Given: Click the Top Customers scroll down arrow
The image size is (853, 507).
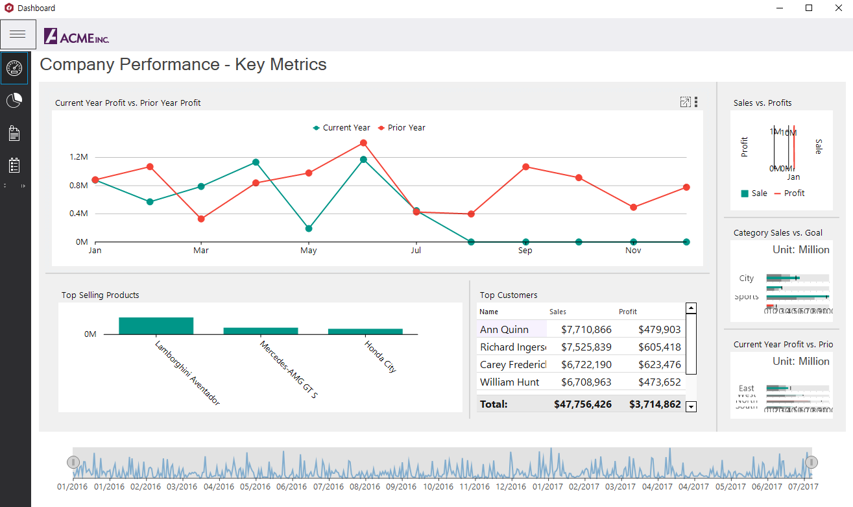Looking at the screenshot, I should (691, 406).
